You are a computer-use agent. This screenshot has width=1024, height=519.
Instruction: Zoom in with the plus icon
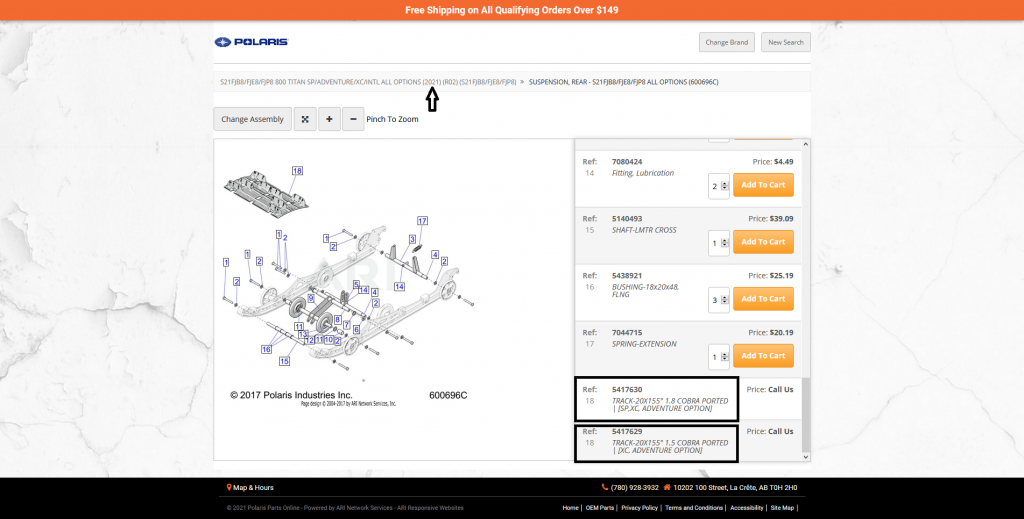coord(329,119)
